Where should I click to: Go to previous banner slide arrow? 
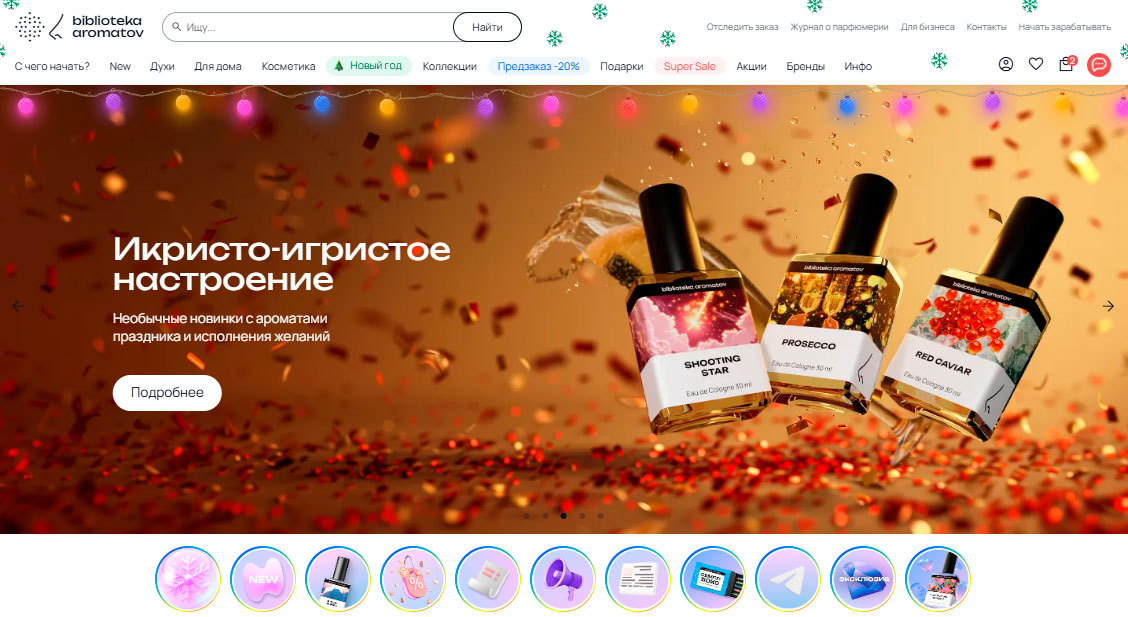17,306
